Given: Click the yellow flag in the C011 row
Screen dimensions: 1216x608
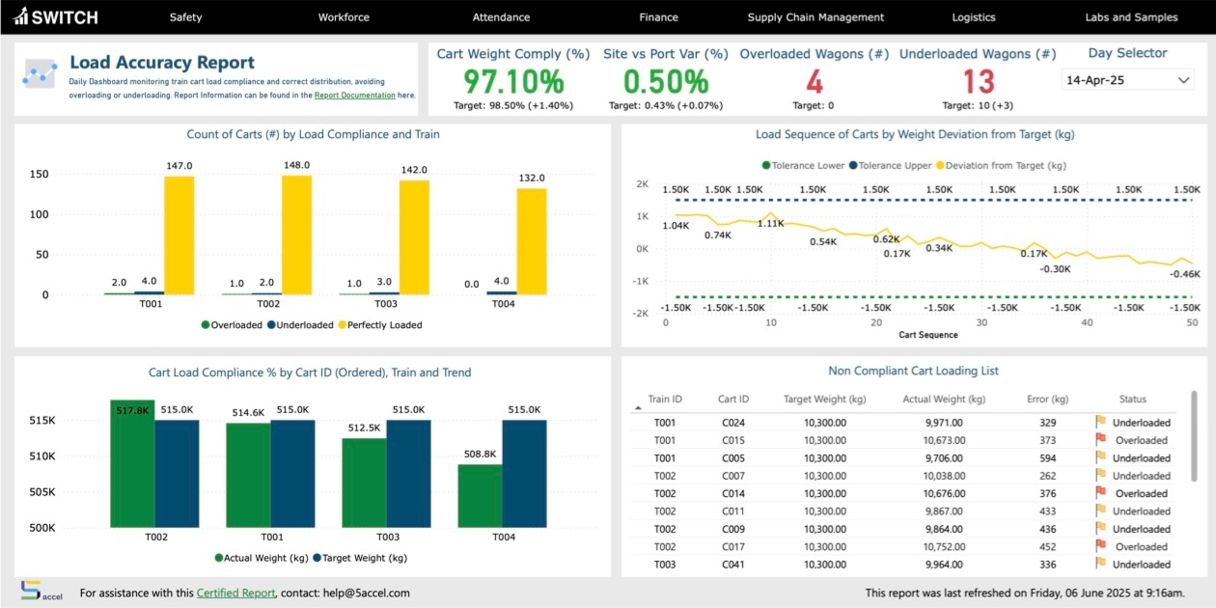Looking at the screenshot, I should (1100, 511).
